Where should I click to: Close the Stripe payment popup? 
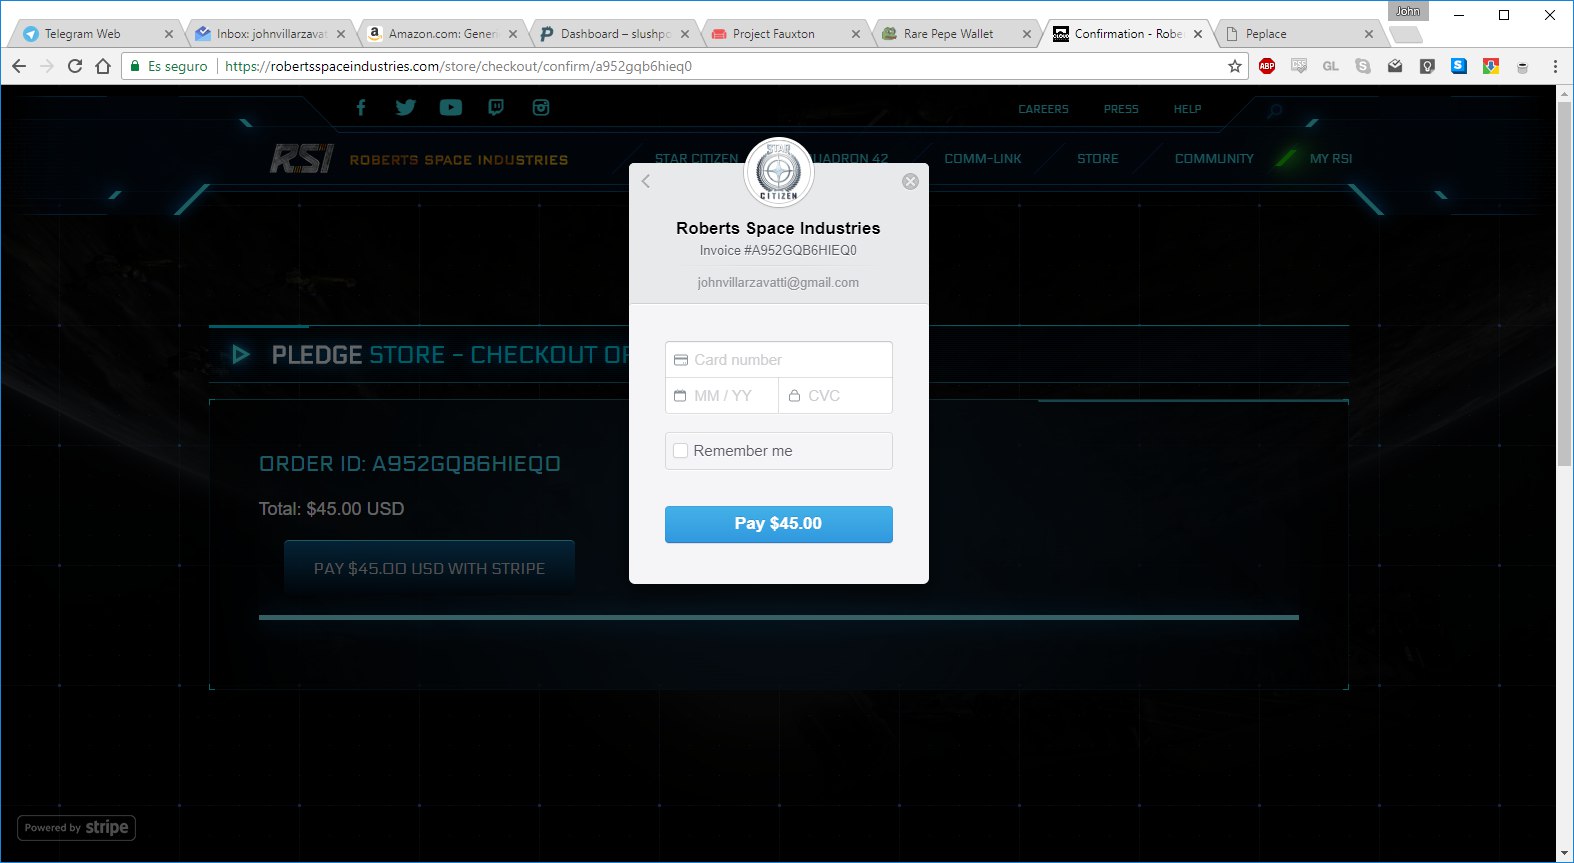pos(910,181)
